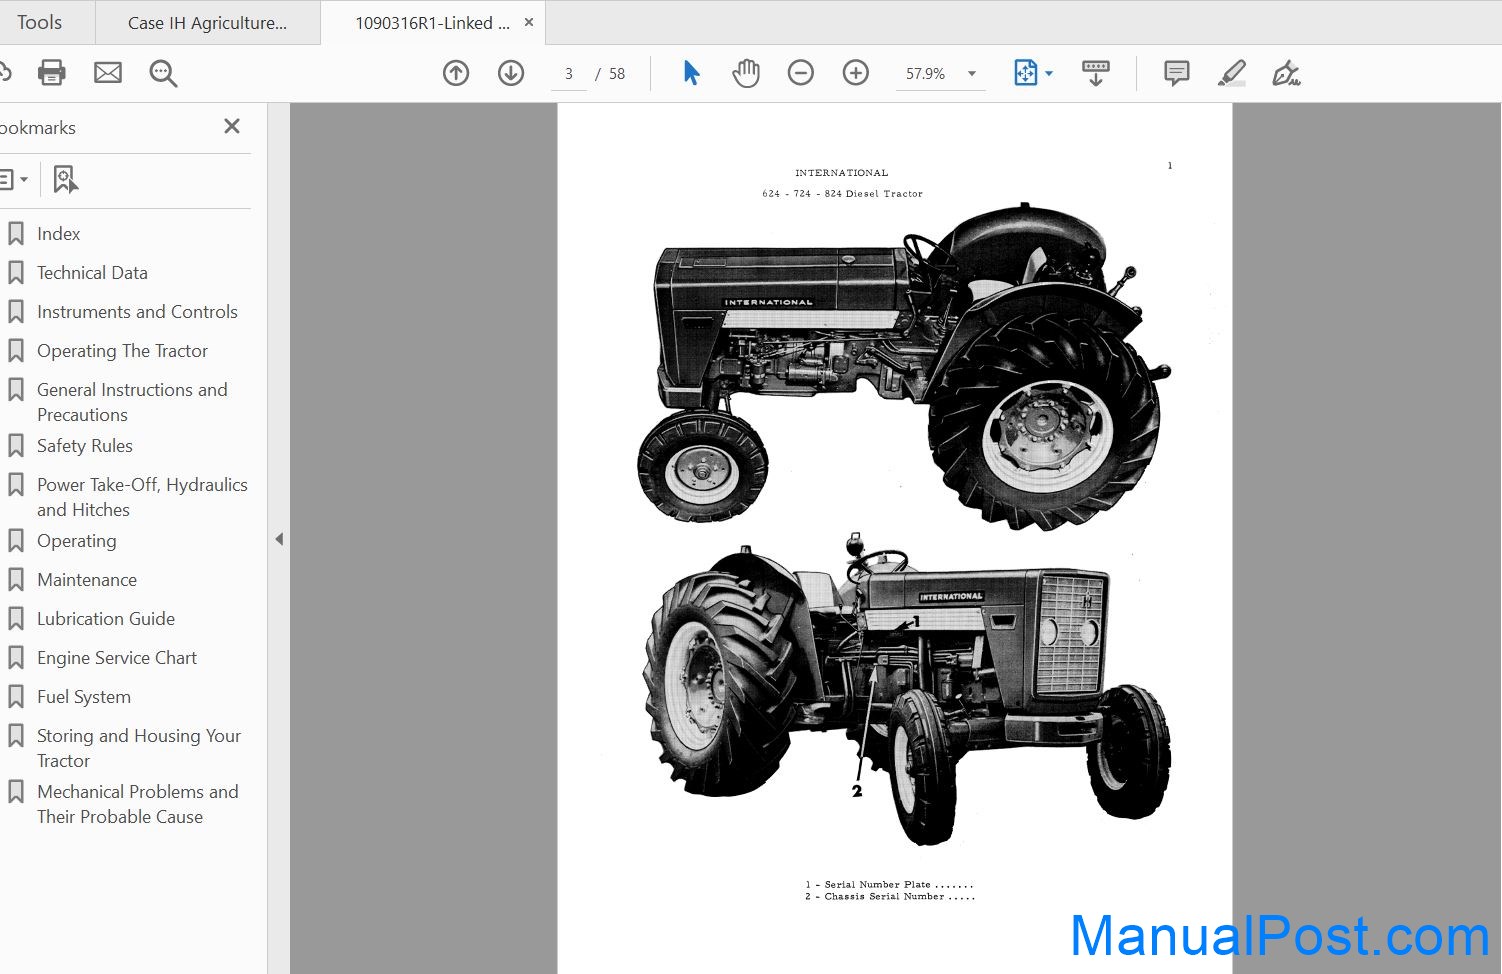
Task: Open General Instructions and Precautions bookmark
Action: pos(132,402)
